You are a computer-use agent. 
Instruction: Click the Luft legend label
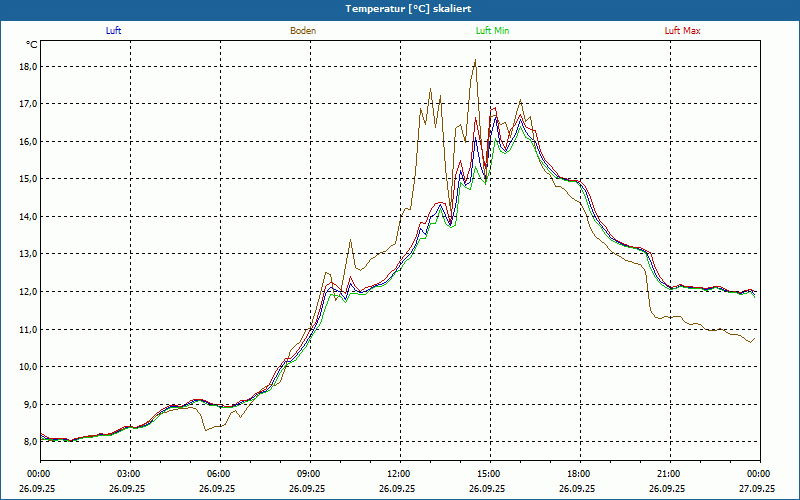tap(113, 31)
